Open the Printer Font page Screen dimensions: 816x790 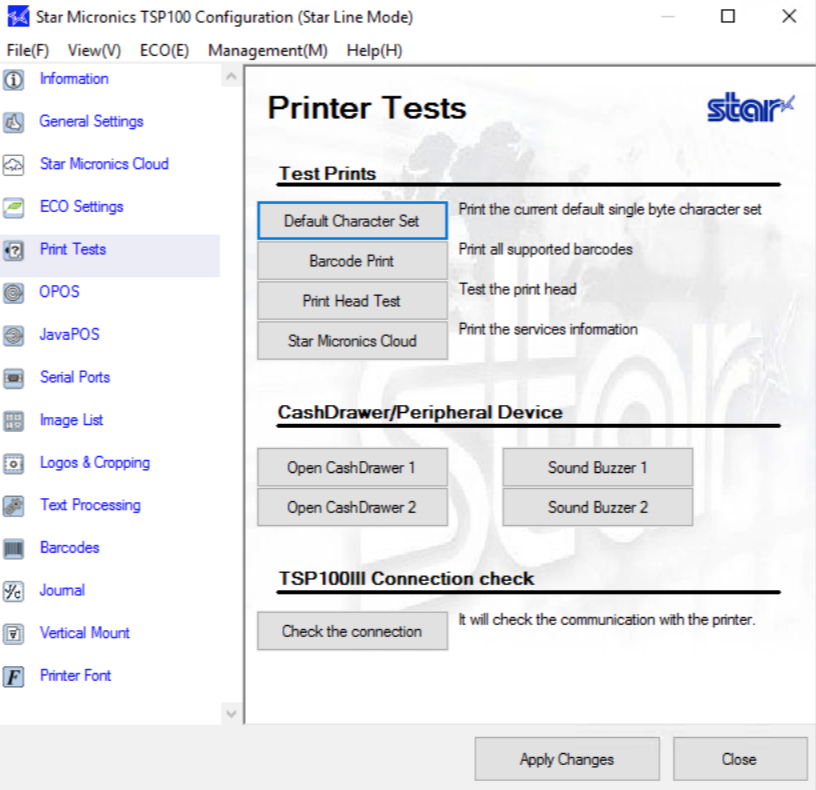coord(75,676)
